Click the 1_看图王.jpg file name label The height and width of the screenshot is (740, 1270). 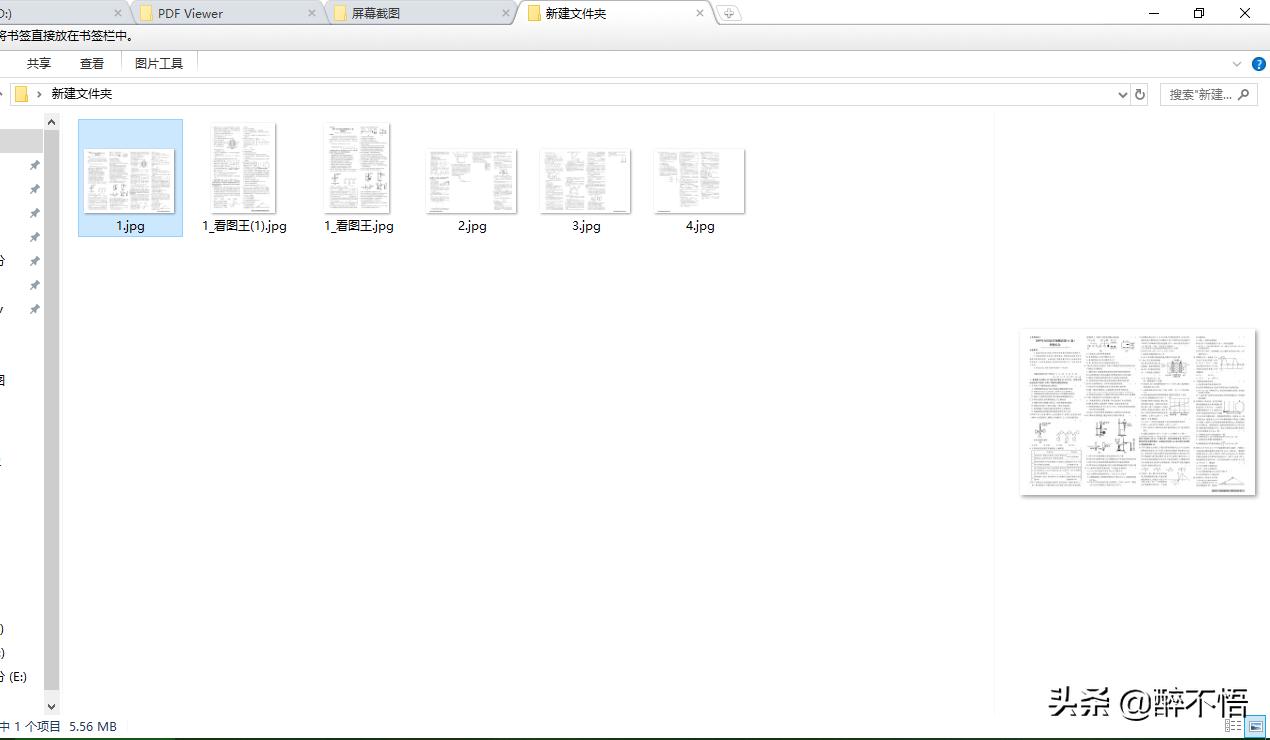tap(358, 226)
